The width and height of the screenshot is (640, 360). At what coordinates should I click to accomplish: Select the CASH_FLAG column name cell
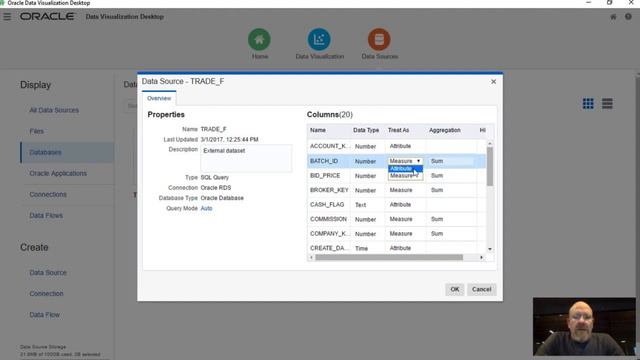[329, 204]
